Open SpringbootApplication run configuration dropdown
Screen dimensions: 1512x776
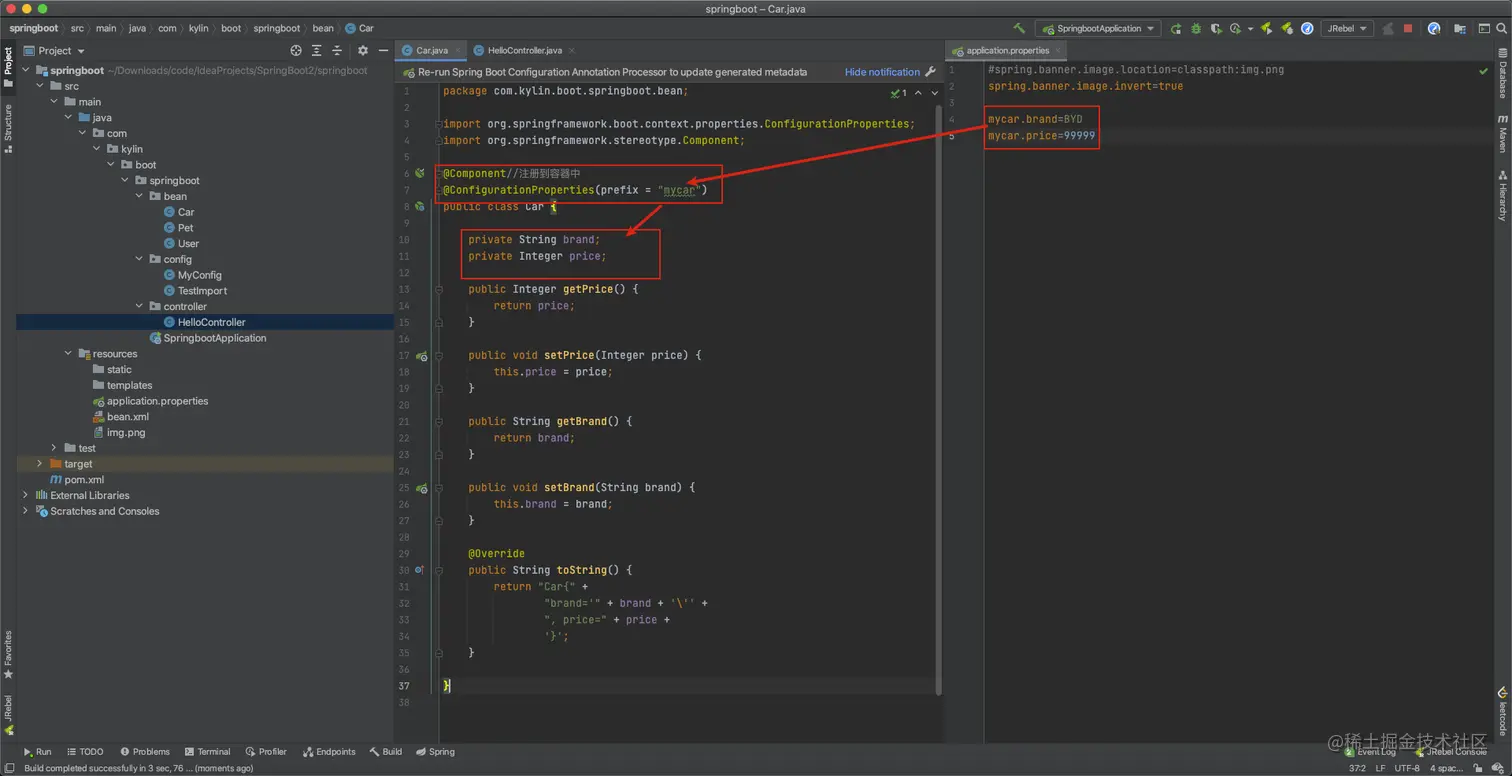click(1098, 29)
